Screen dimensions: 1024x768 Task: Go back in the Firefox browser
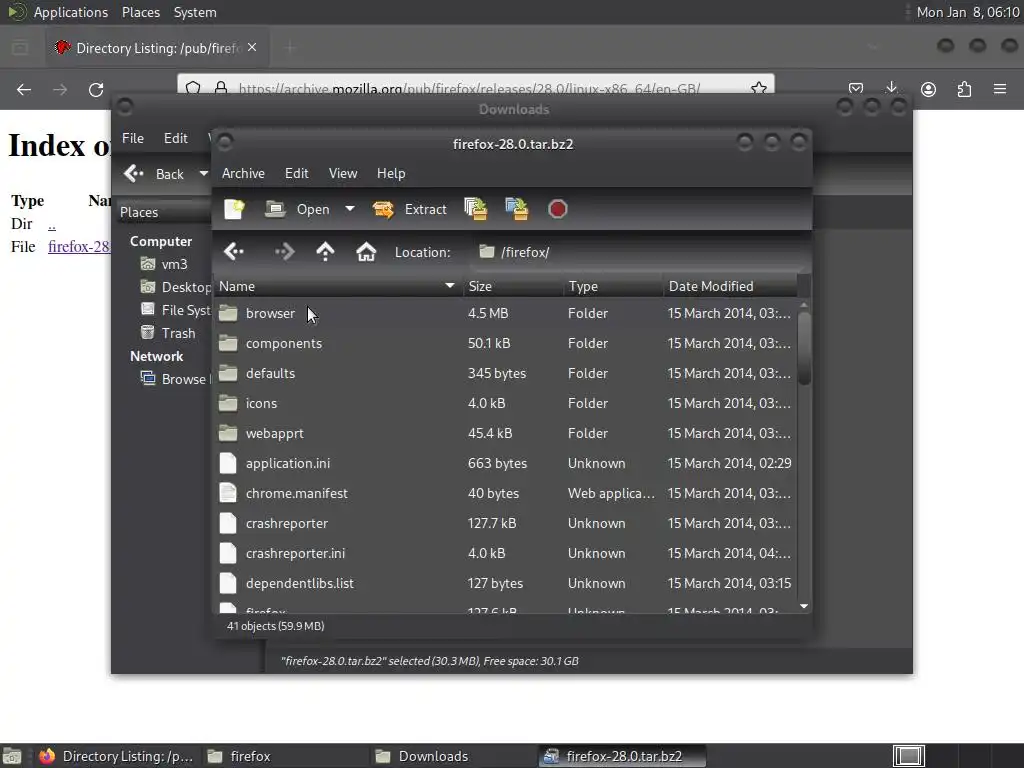tap(24, 89)
